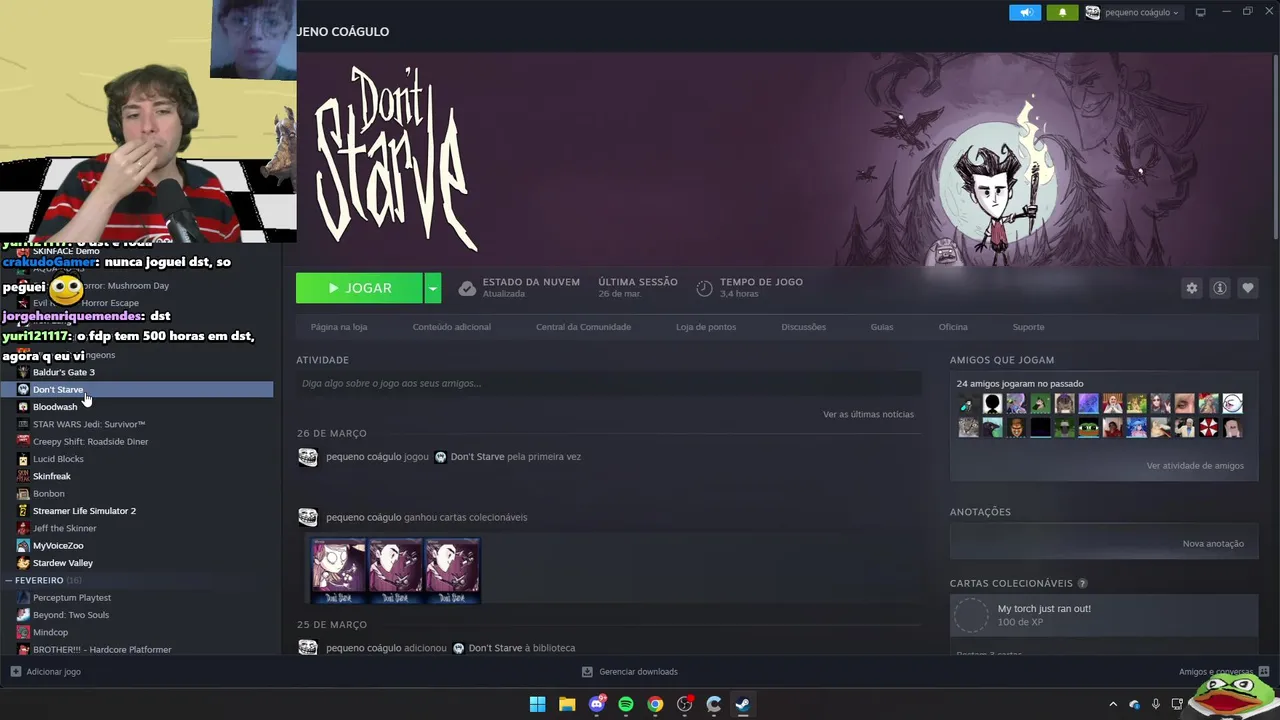Open File Explorer from taskbar
The width and height of the screenshot is (1280, 720).
pyautogui.click(x=567, y=704)
